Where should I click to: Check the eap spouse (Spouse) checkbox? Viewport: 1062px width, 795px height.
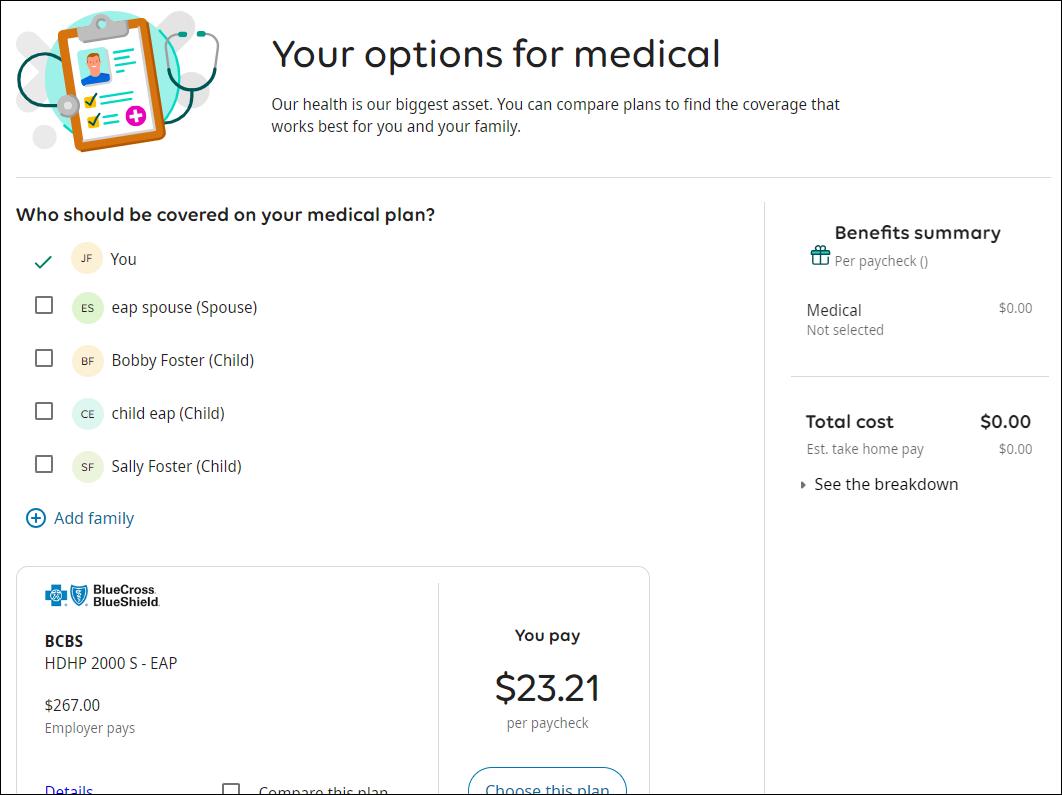coord(44,305)
